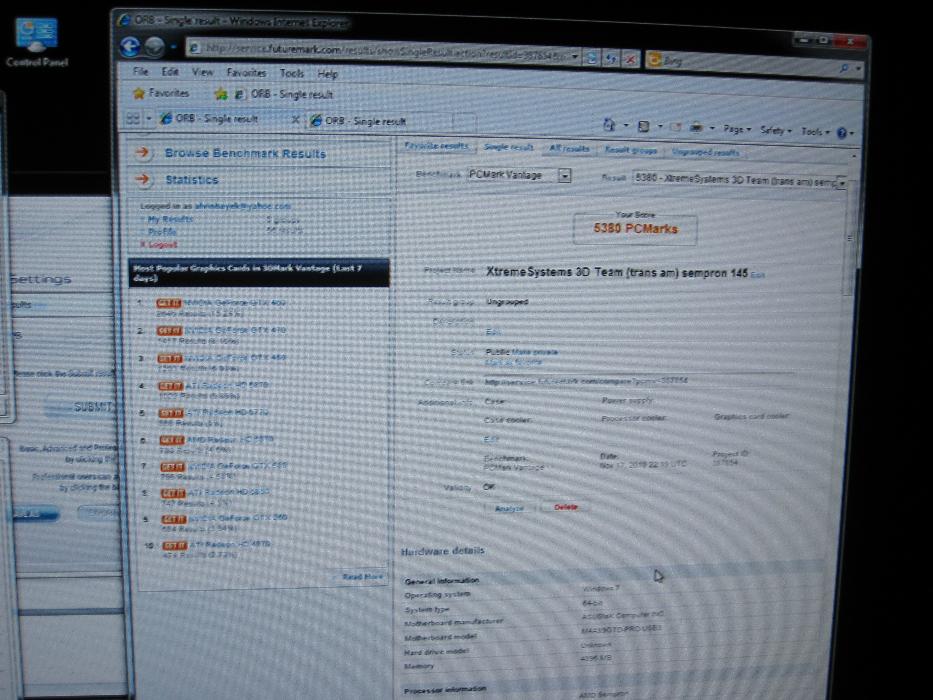Click Get It badge for tenth graphics card
Viewport: 933px width, 700px height.
click(175, 545)
